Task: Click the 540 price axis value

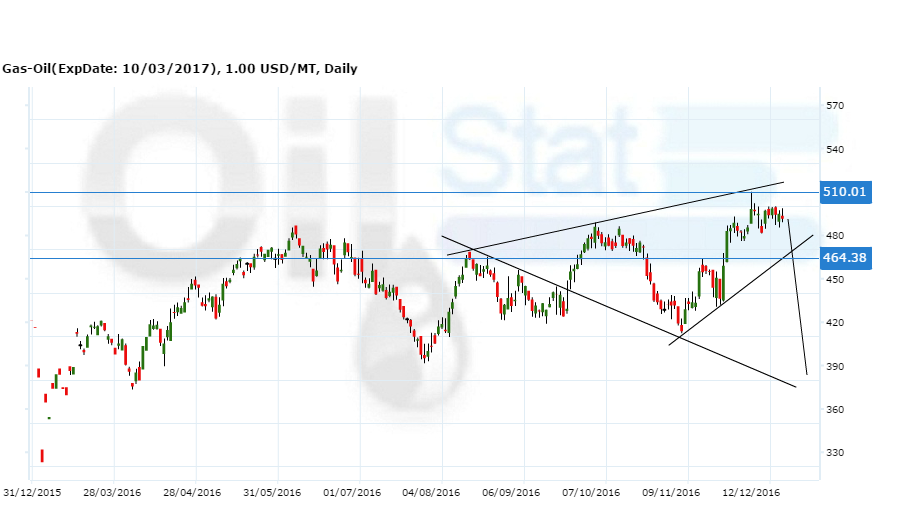Action: (836, 150)
